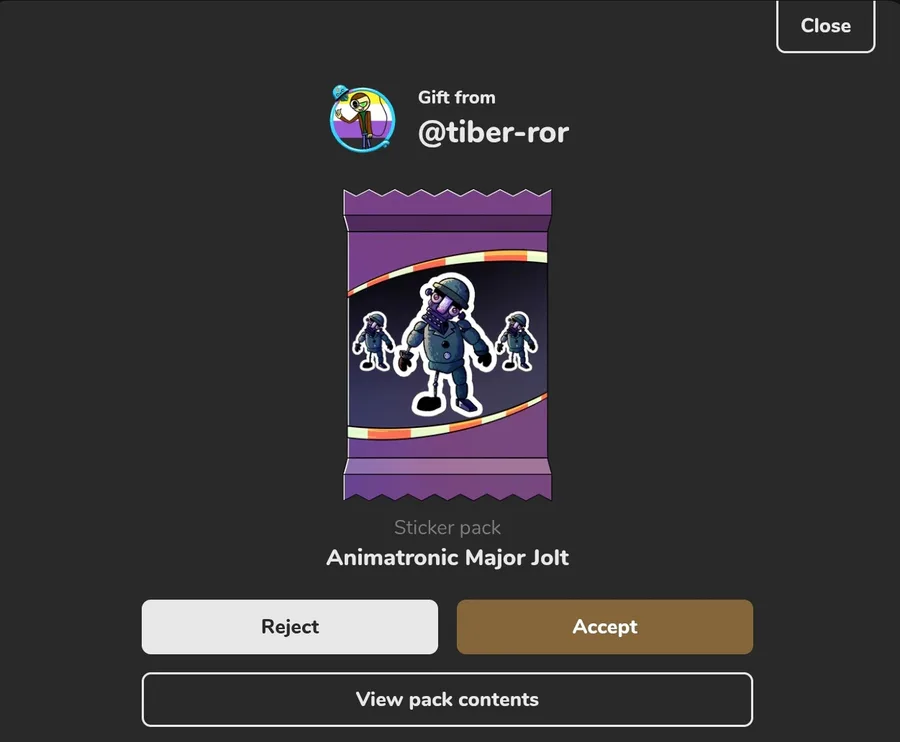Click the small left animatronic sticker
This screenshot has width=900, height=742.
click(374, 341)
